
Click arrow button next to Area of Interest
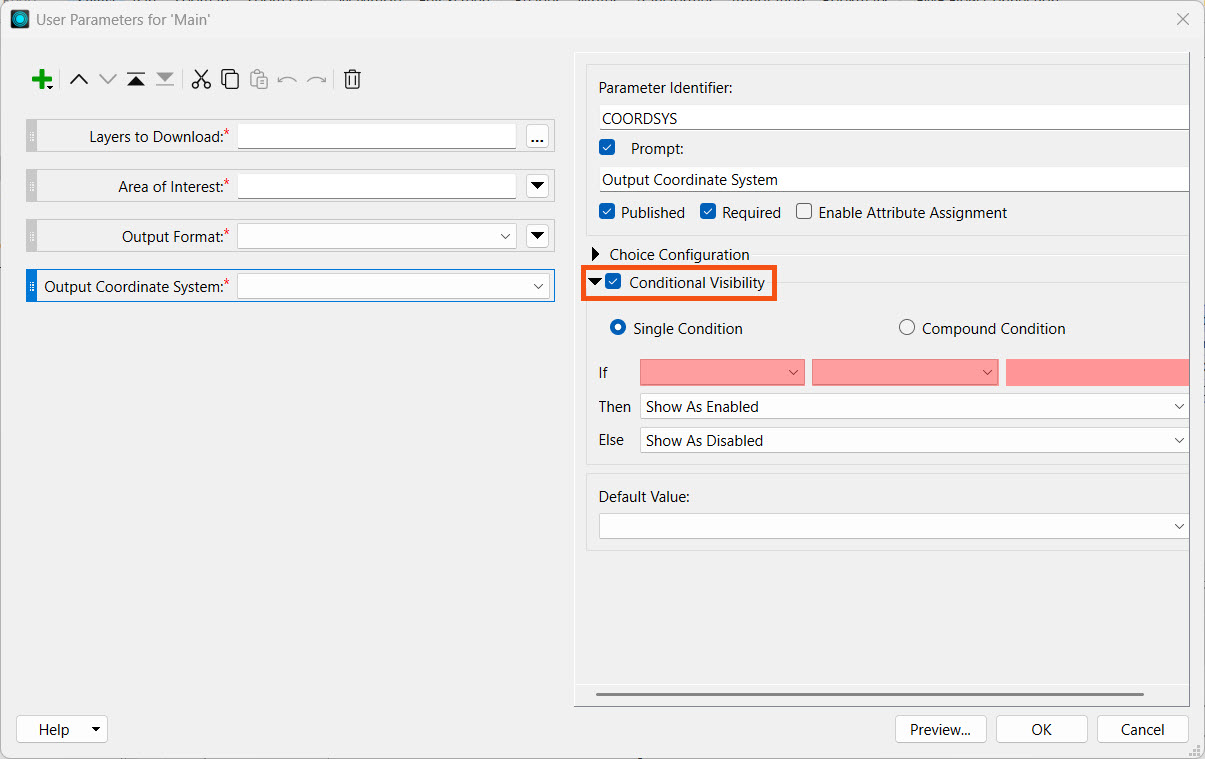click(x=537, y=186)
